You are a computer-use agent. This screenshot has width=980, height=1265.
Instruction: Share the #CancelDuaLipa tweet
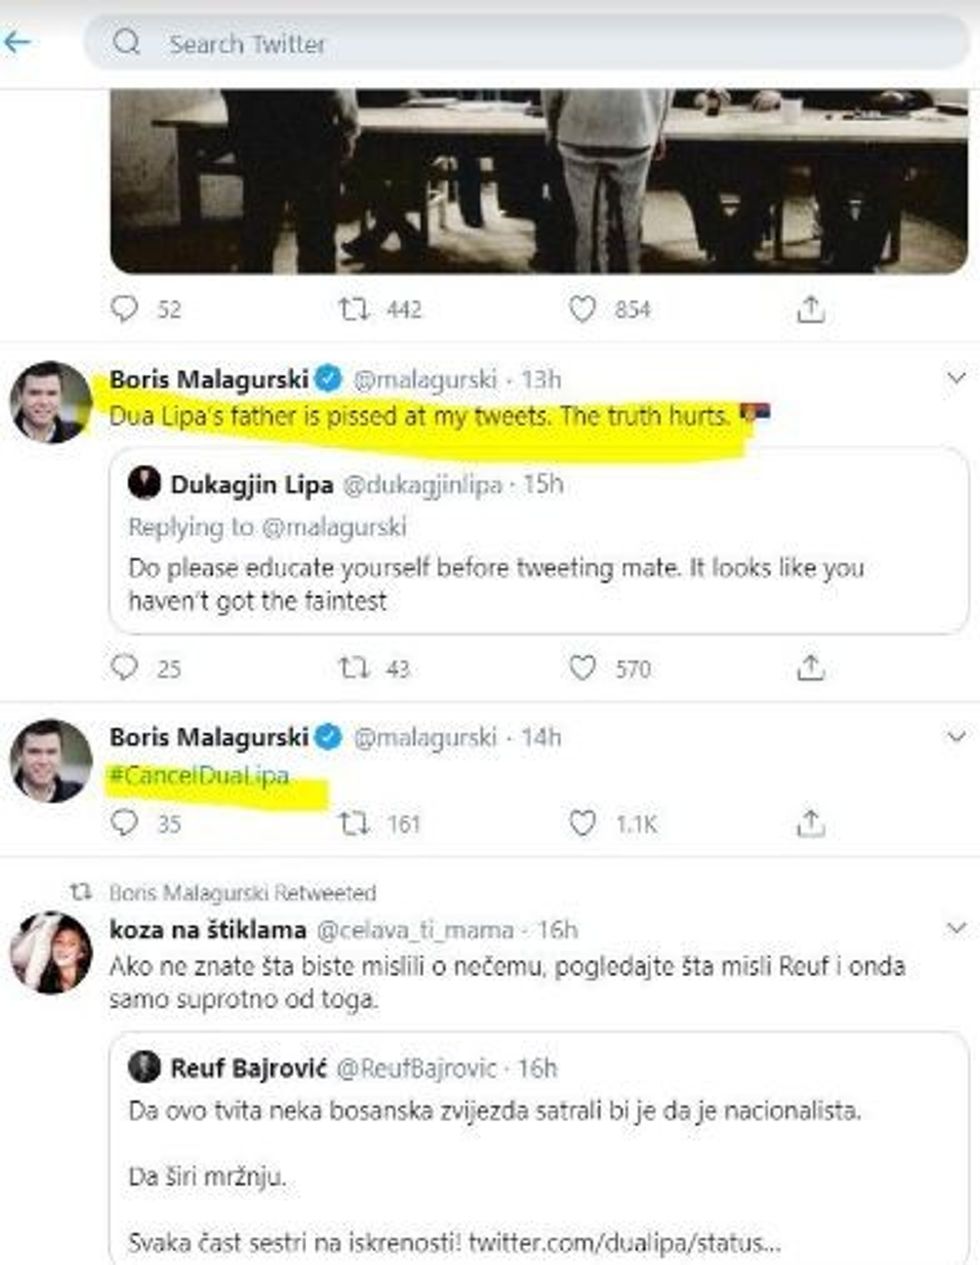tap(810, 823)
